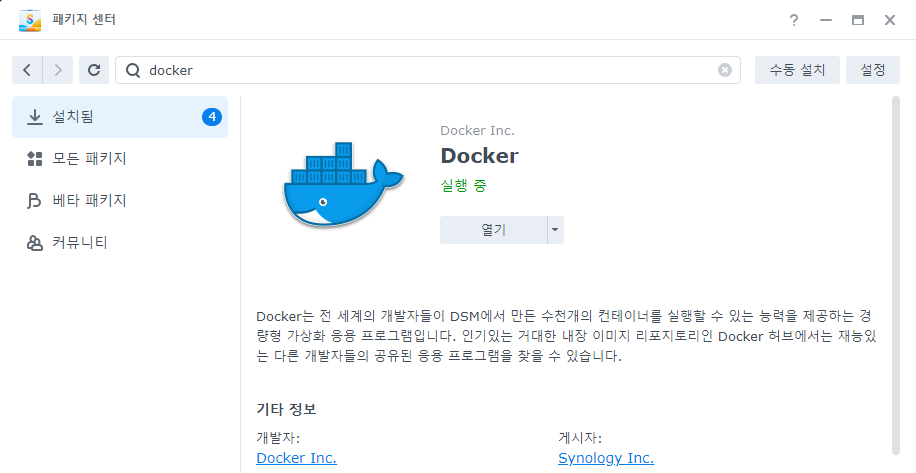Click the 기타 정보 heading

point(286,409)
